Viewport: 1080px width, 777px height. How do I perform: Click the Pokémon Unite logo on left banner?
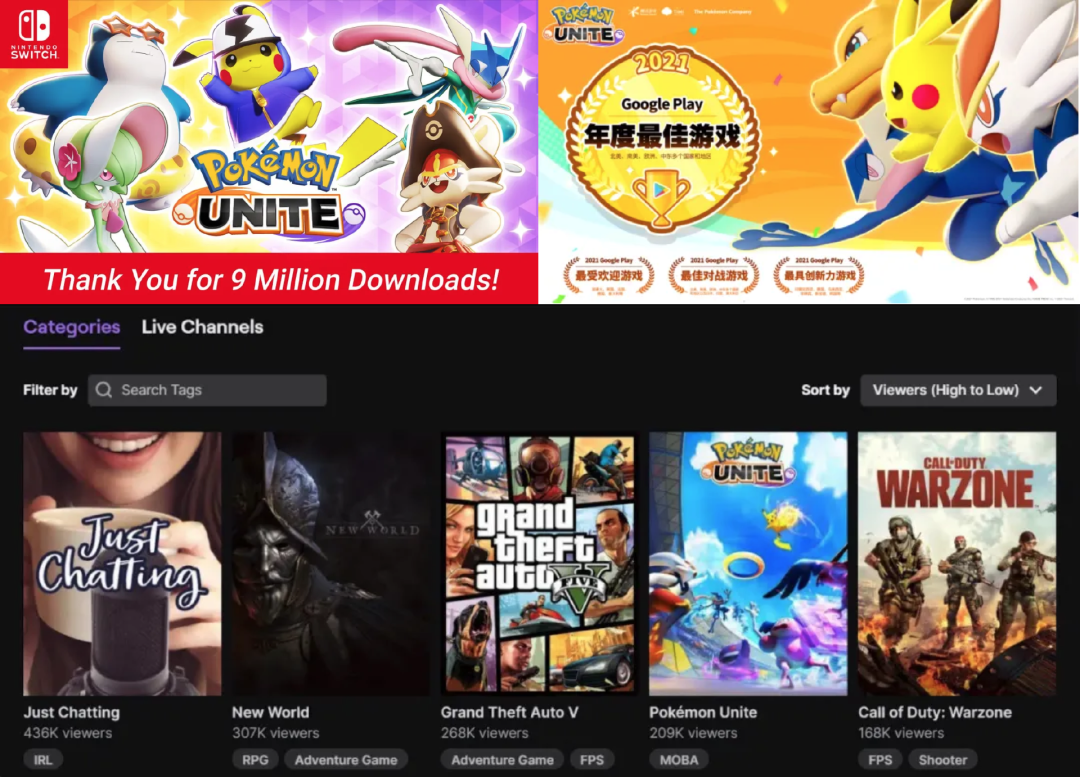[269, 191]
